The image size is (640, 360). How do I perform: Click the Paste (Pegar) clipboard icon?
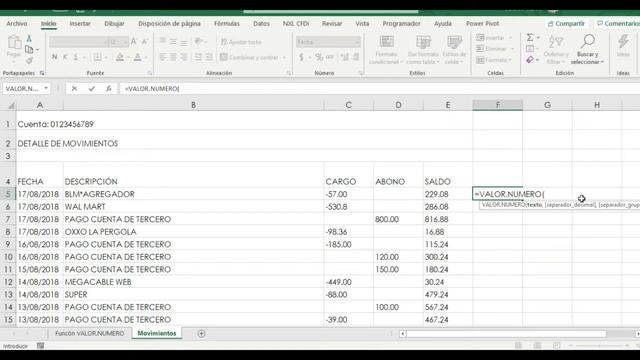click(x=14, y=42)
